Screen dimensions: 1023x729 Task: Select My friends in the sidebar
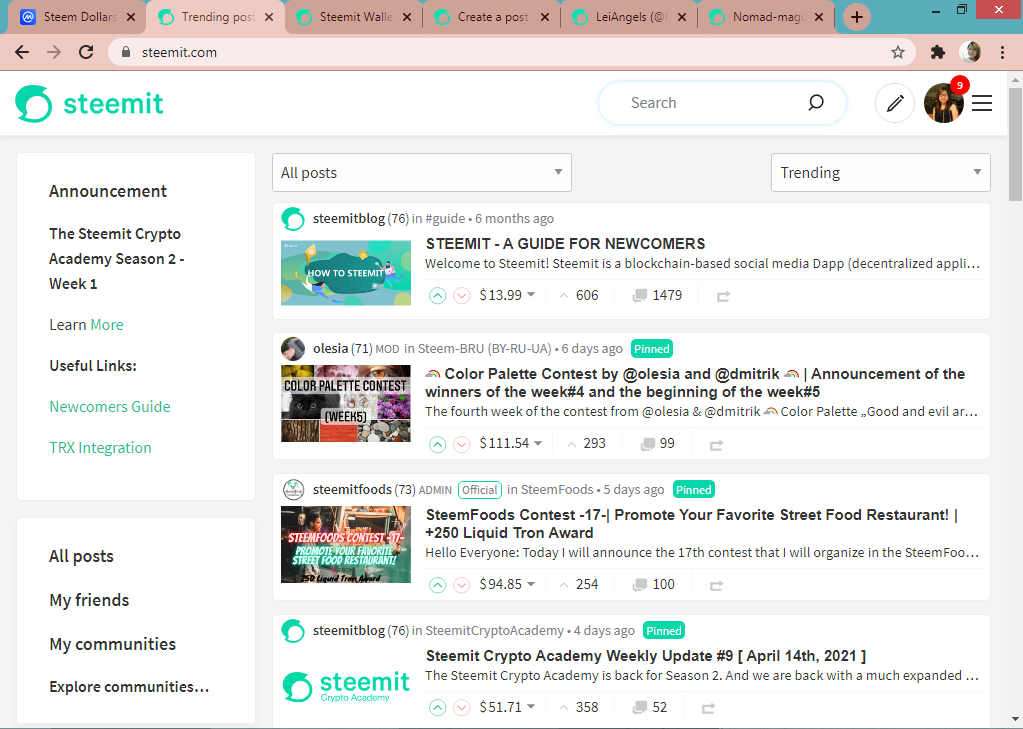tap(89, 600)
